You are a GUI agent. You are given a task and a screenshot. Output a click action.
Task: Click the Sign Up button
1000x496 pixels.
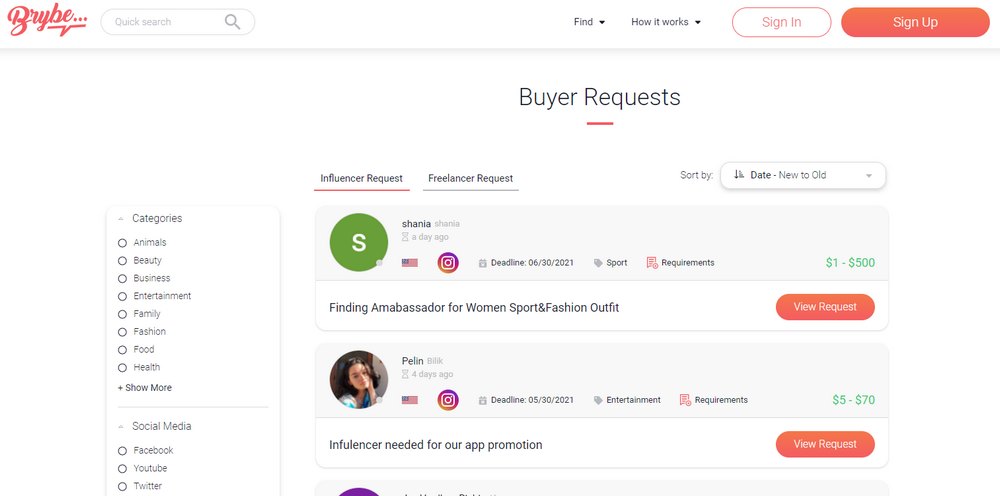click(915, 22)
